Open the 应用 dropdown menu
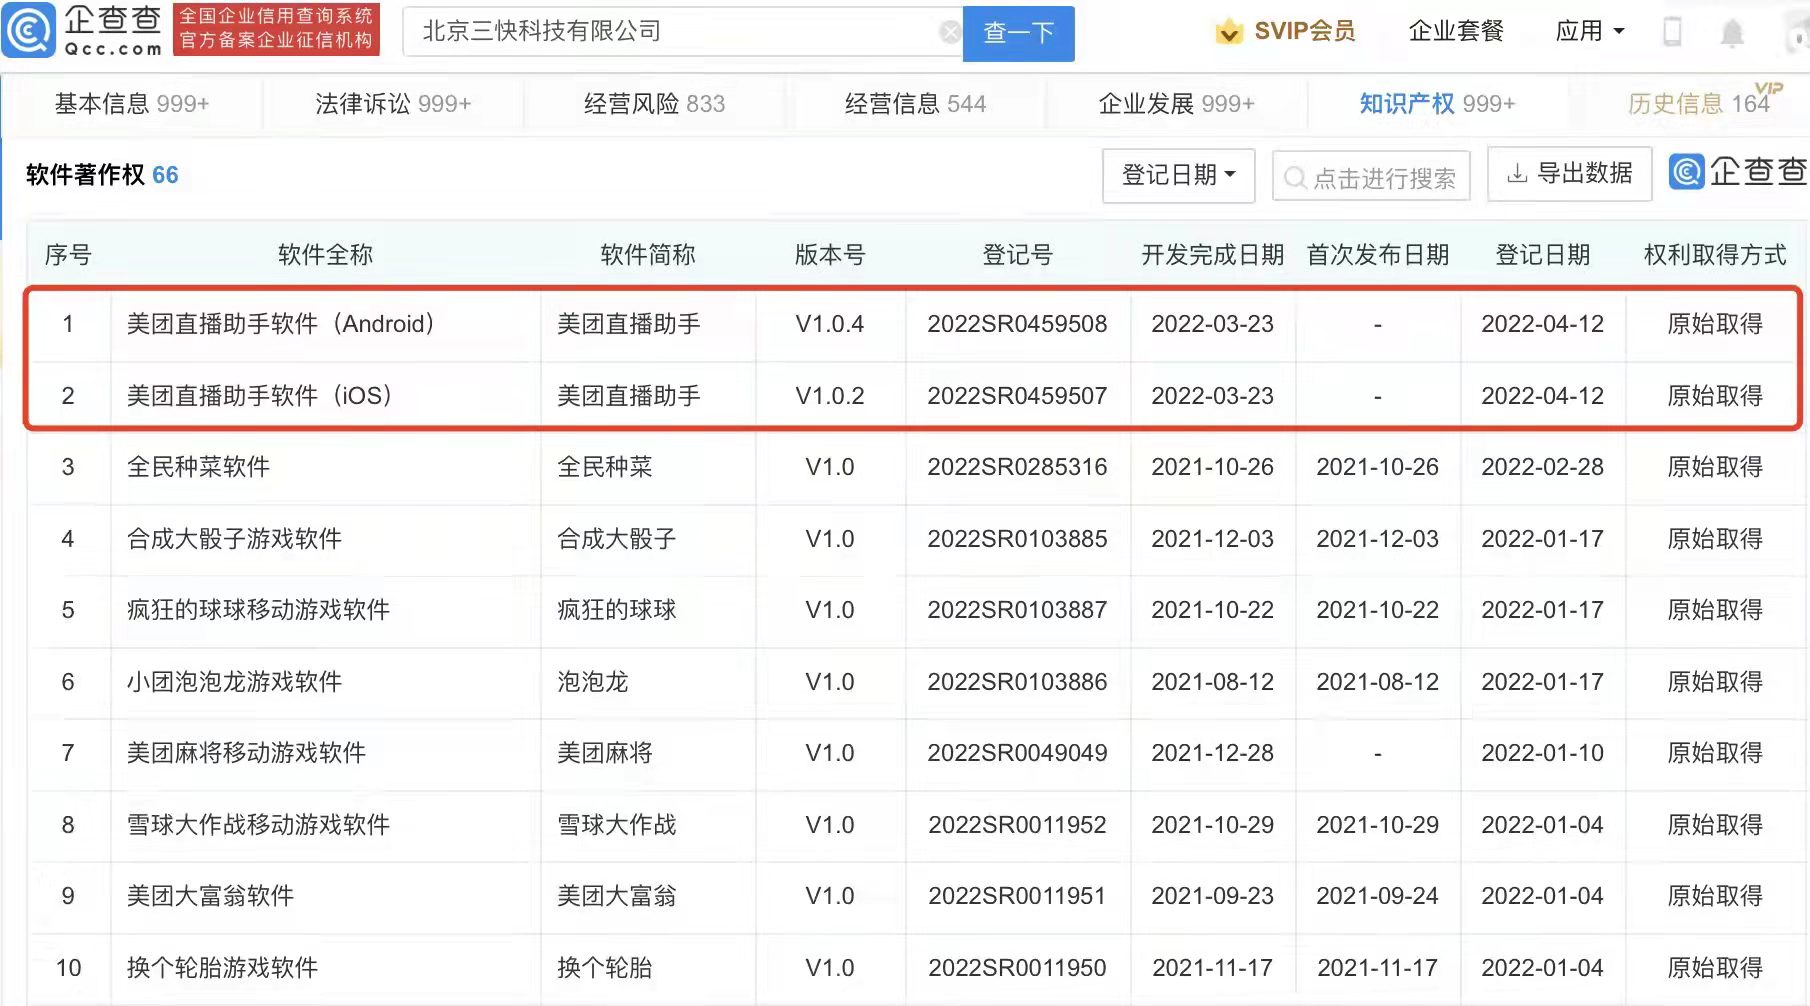 coord(1590,32)
